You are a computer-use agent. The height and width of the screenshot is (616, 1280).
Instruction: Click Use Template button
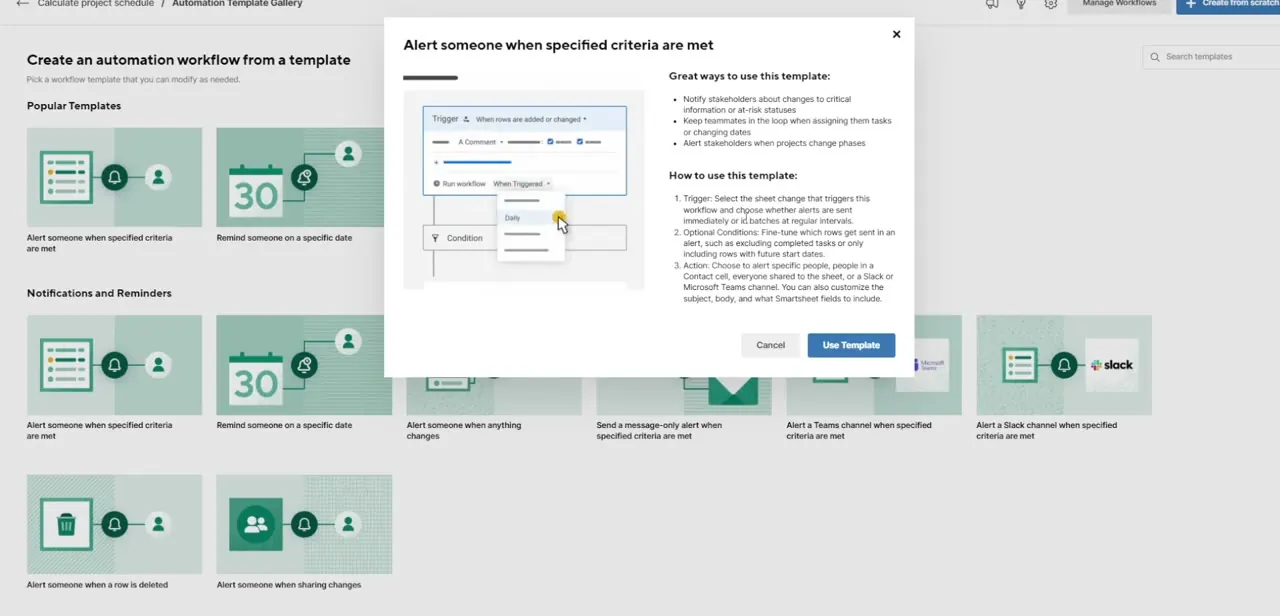[x=851, y=345]
